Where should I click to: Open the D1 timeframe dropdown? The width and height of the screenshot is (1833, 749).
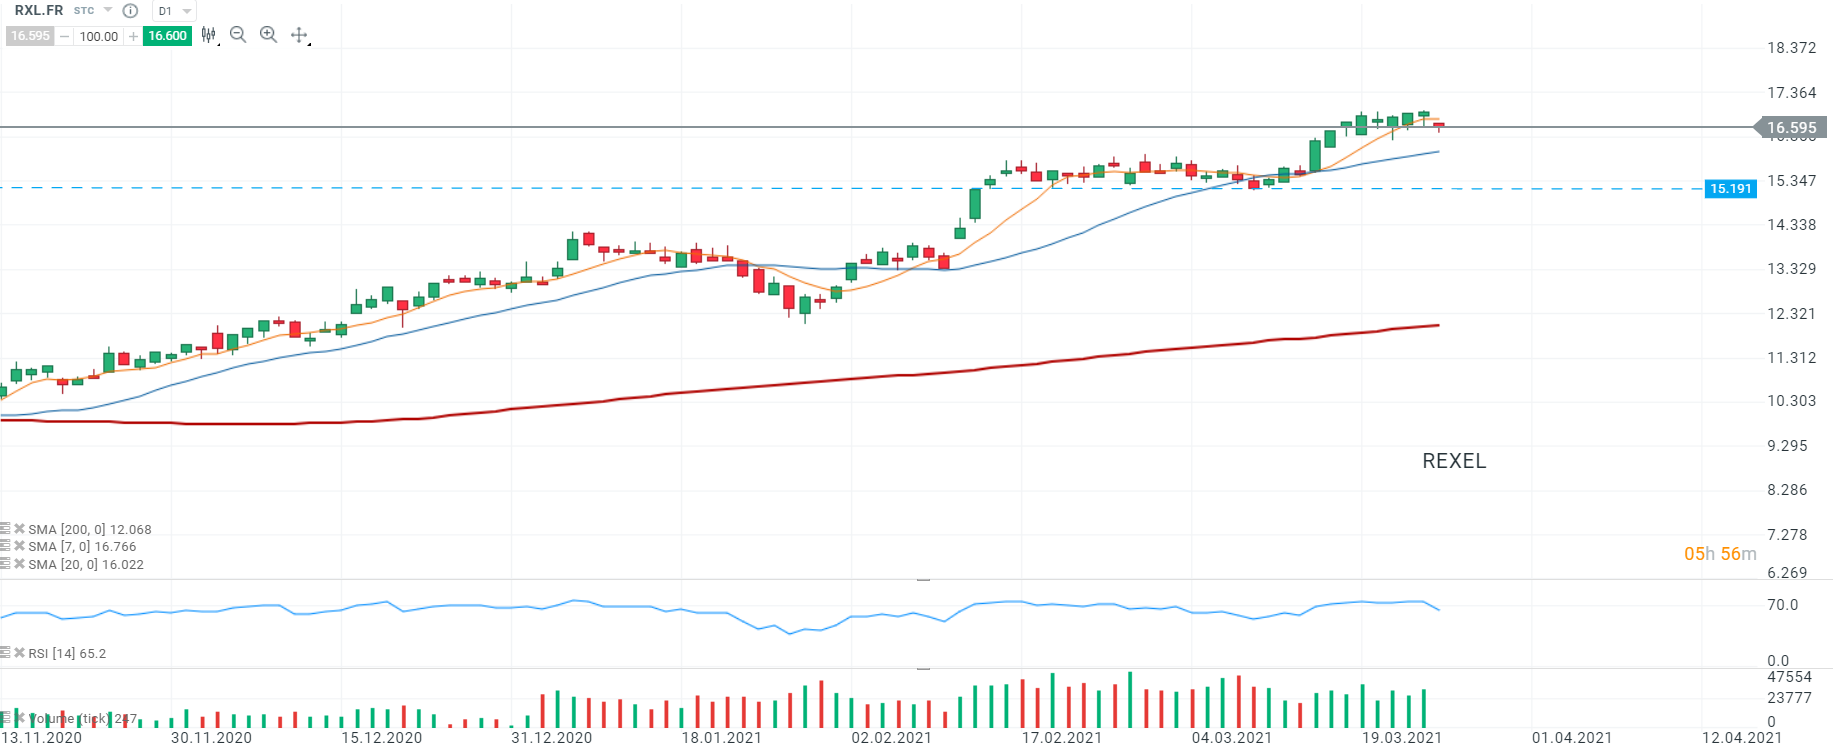coord(175,11)
